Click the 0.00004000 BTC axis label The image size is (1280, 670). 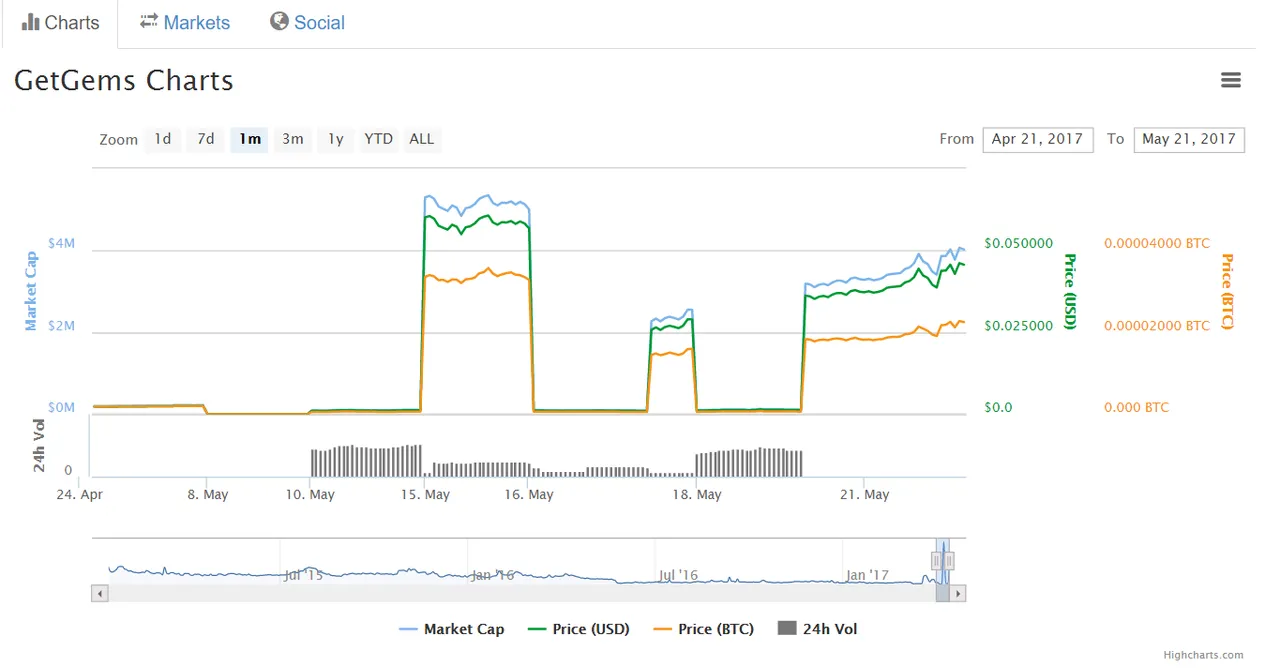click(1157, 243)
